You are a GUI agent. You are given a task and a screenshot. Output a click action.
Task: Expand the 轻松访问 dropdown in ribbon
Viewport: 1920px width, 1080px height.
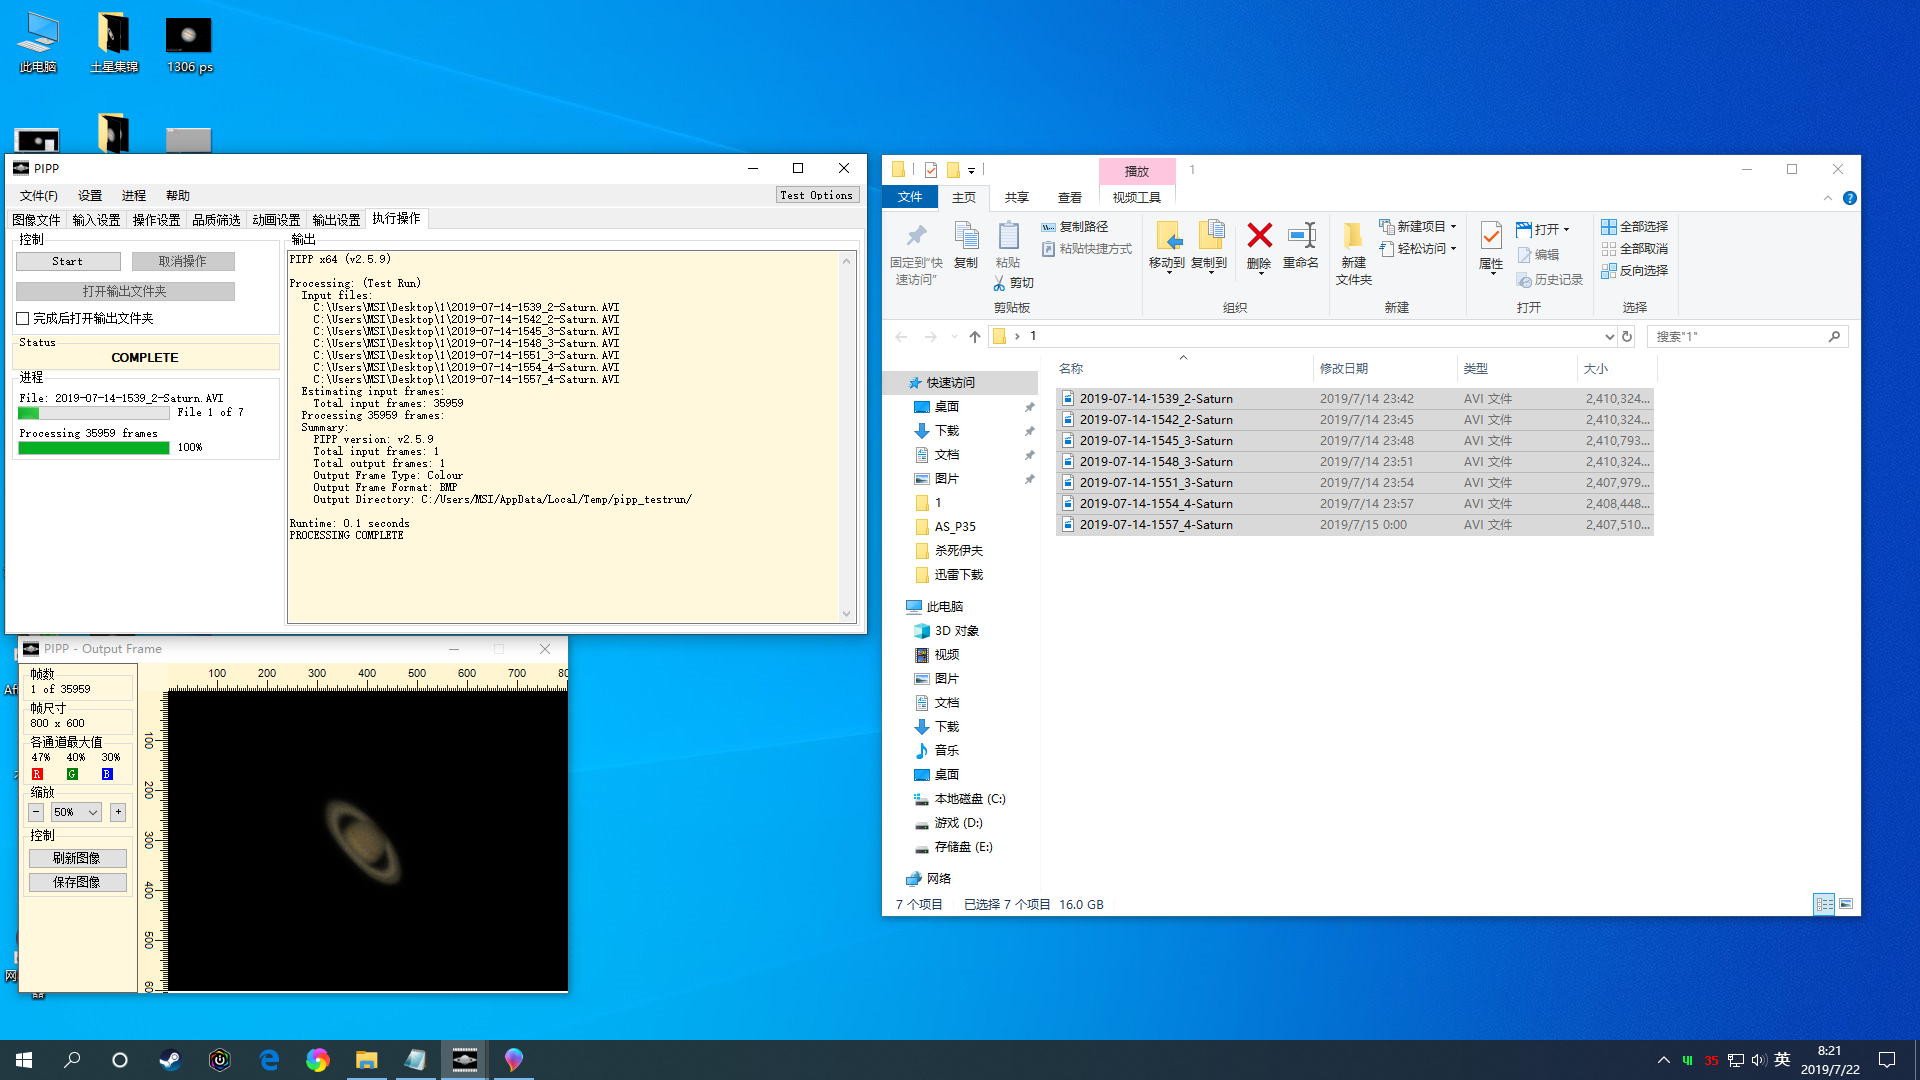point(1453,249)
